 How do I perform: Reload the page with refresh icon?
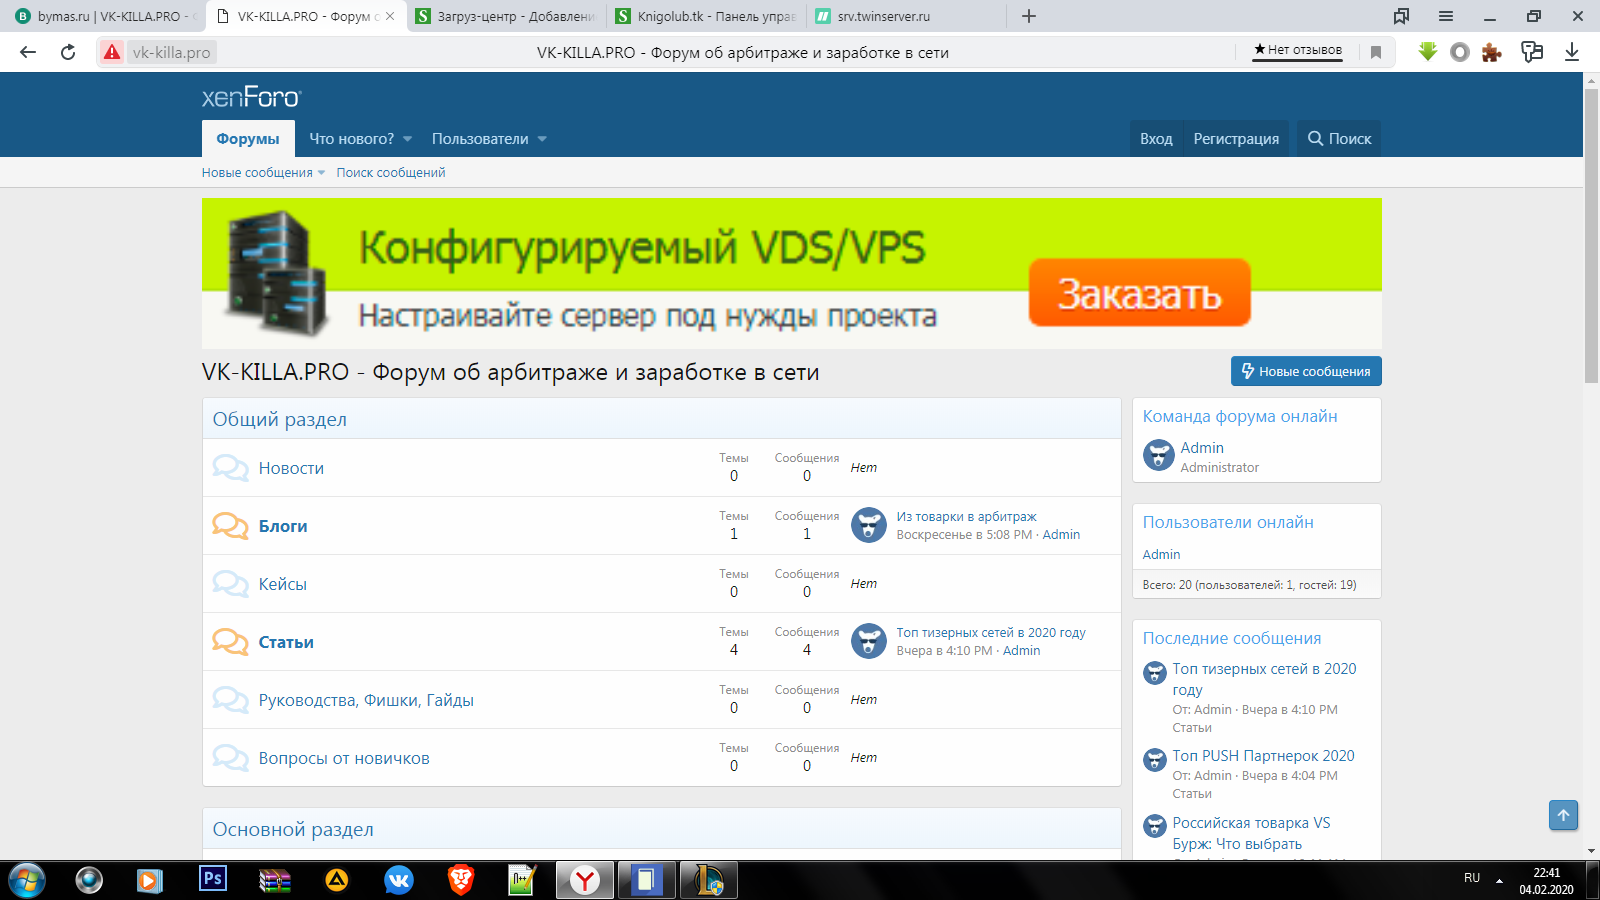(68, 52)
